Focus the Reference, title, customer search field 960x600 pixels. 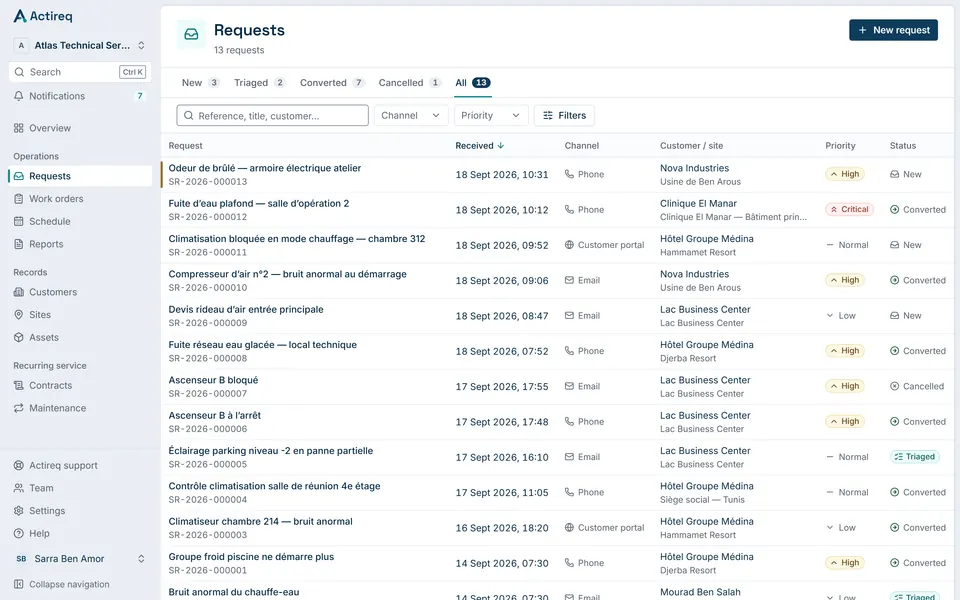272,115
